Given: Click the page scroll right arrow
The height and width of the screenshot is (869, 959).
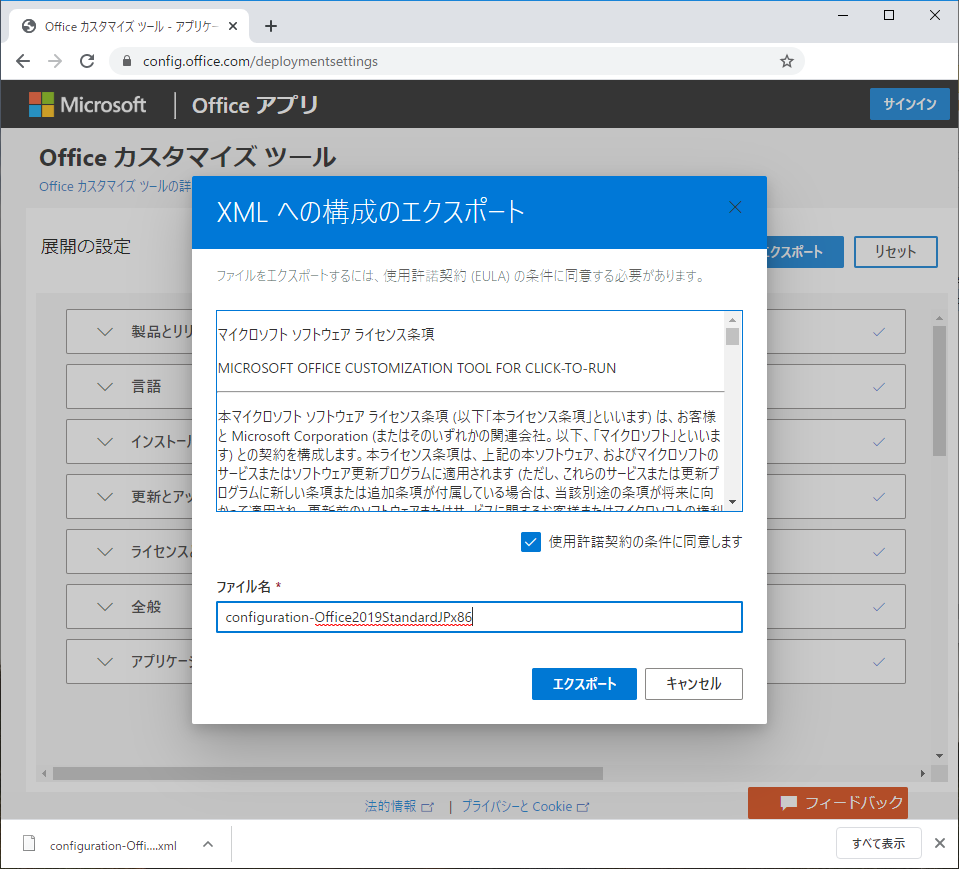Looking at the screenshot, I should tap(922, 774).
